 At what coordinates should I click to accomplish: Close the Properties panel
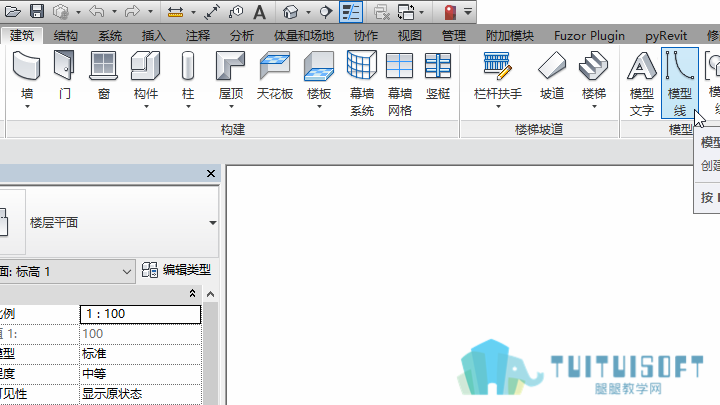211,174
